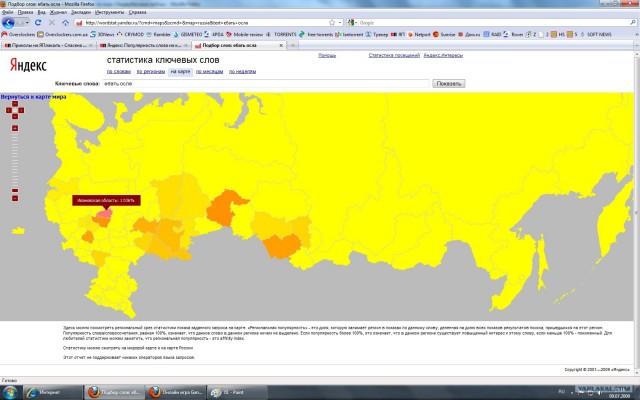
Task: Open Правка menu
Action: tap(25, 13)
